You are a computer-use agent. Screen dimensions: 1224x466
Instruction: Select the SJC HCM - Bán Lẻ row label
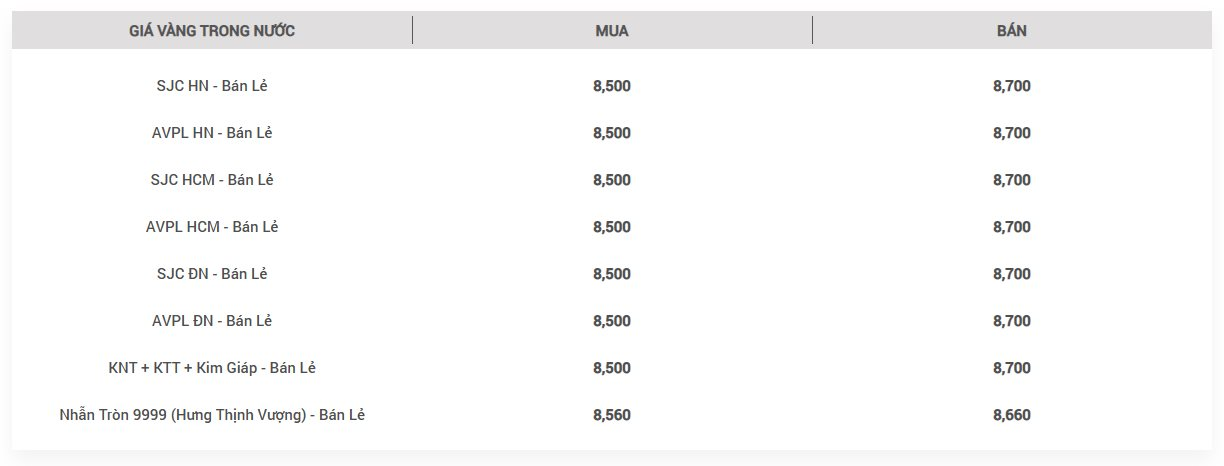click(212, 180)
